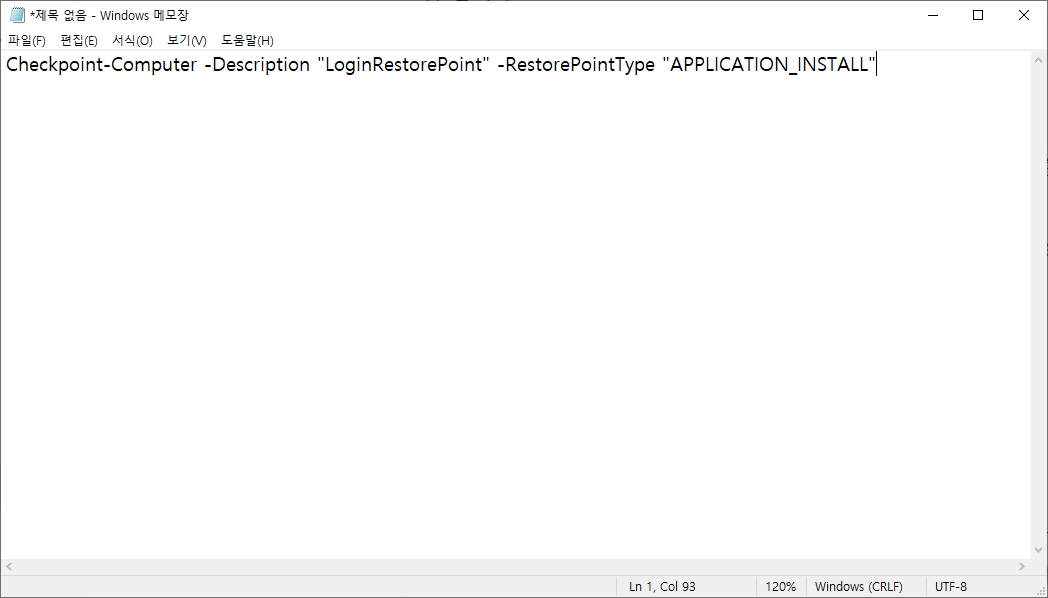Click the "LoginRestorePoint" string
The width and height of the screenshot is (1048, 598).
(x=404, y=65)
